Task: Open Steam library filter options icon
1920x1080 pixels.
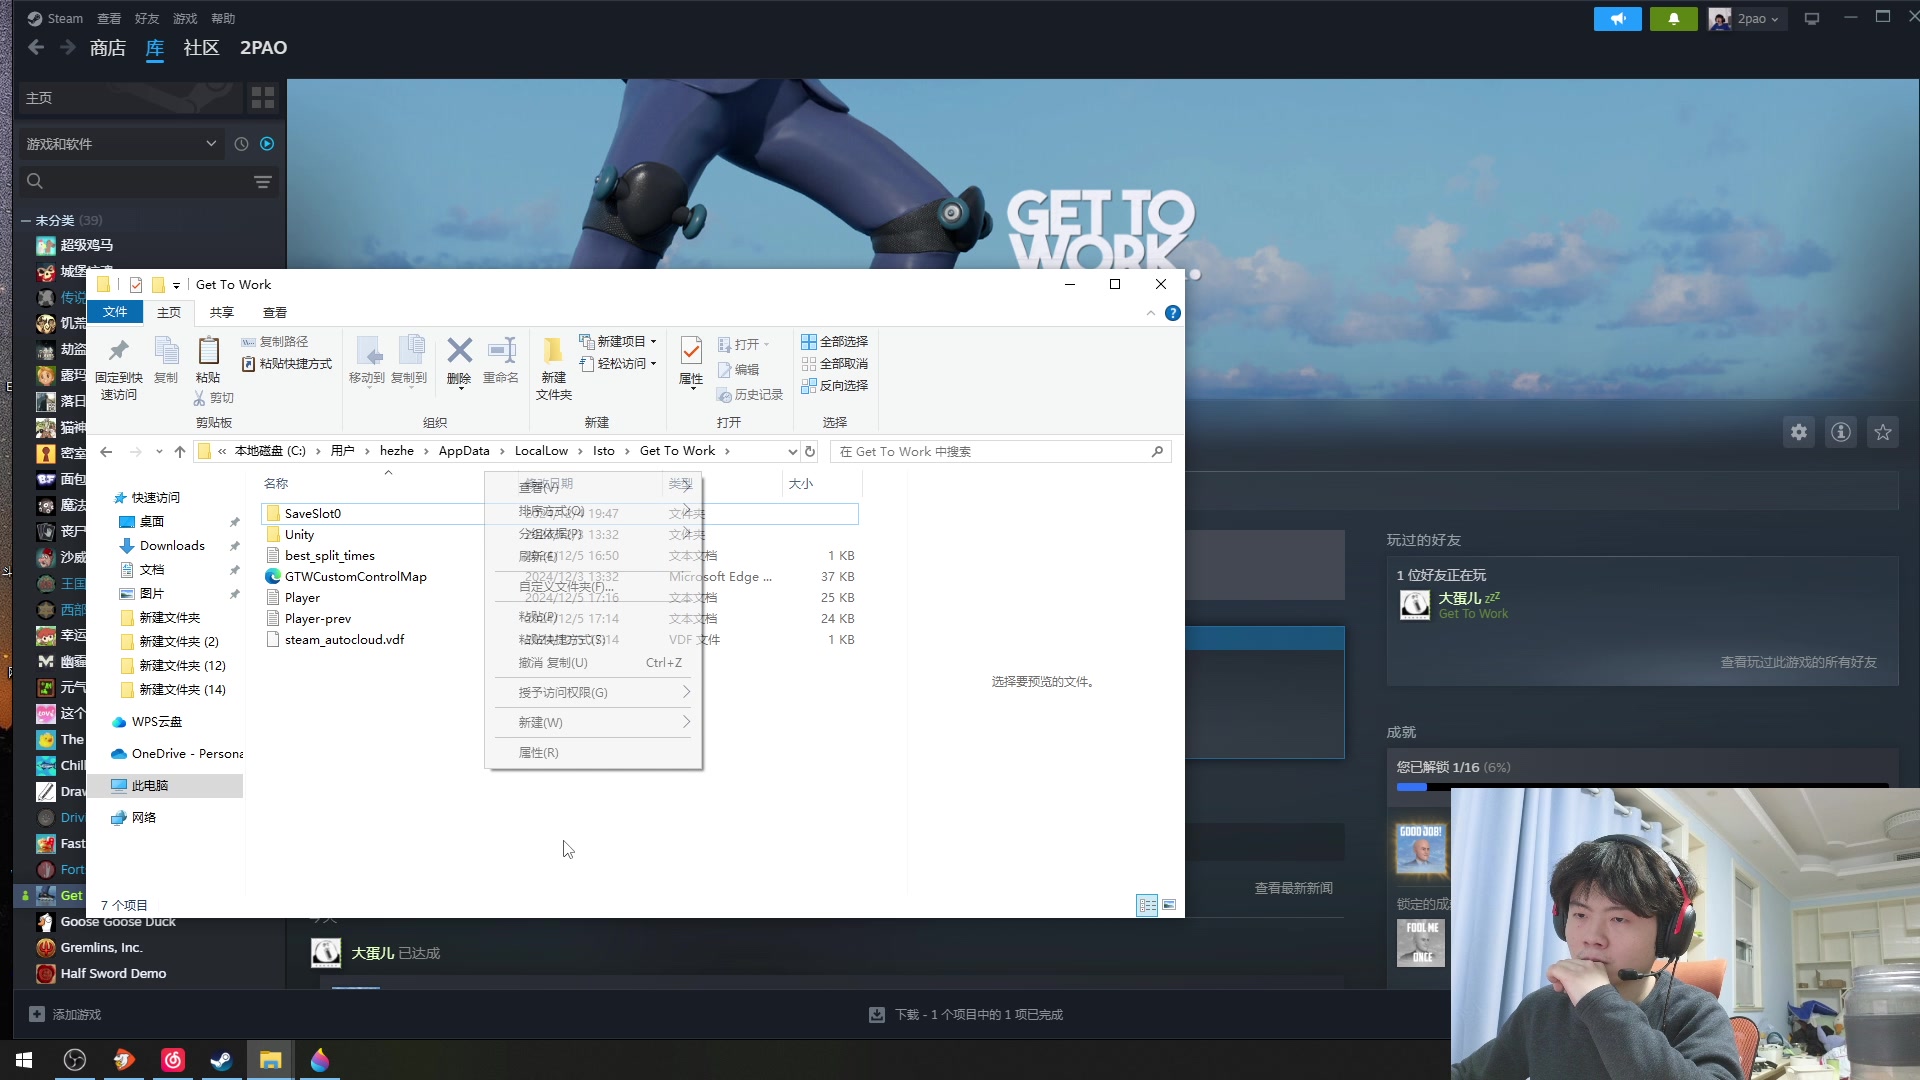Action: [x=263, y=182]
